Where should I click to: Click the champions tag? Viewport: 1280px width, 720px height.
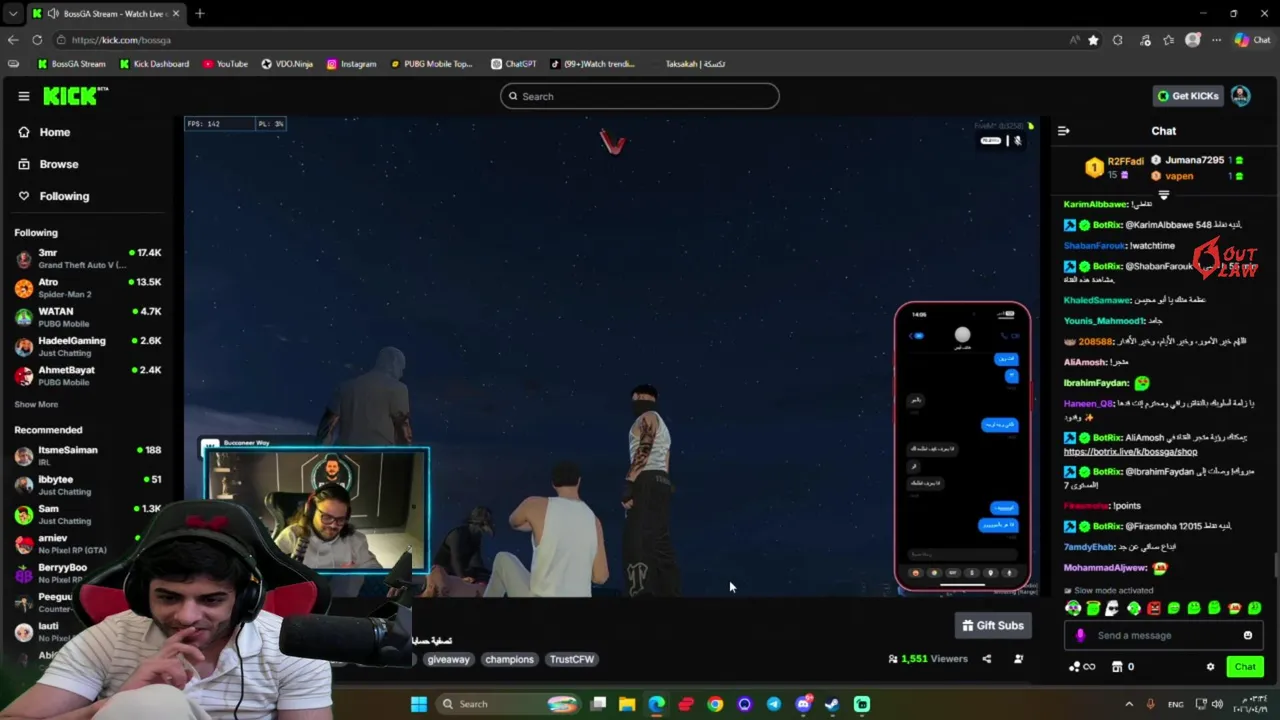point(509,659)
